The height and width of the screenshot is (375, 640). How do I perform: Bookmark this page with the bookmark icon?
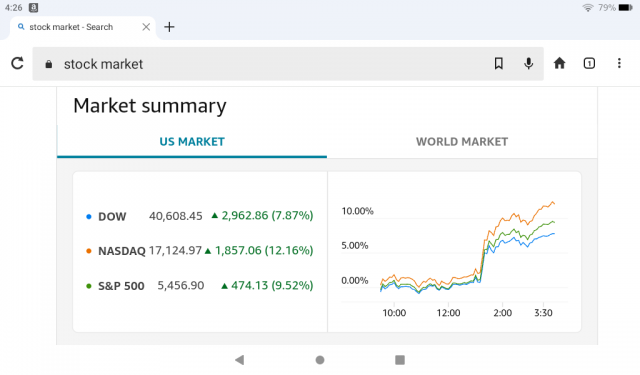click(x=498, y=63)
